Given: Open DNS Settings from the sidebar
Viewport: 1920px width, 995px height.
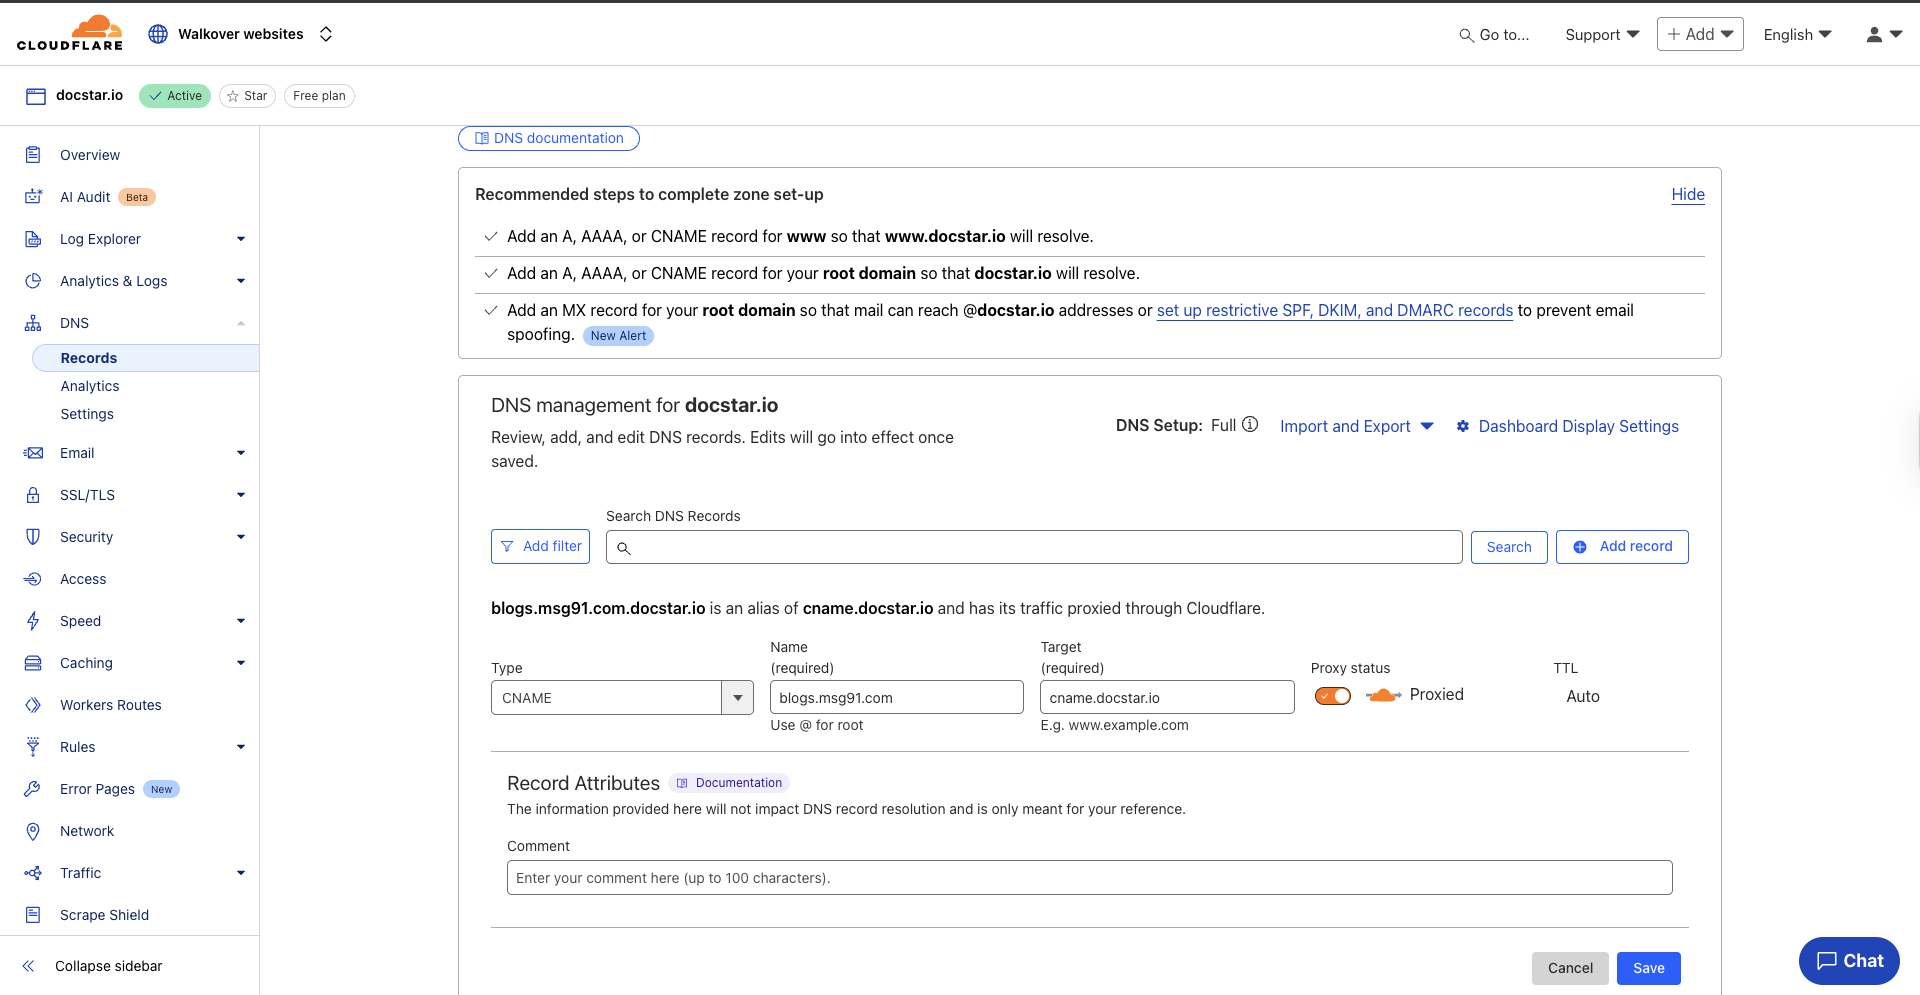Looking at the screenshot, I should point(87,413).
